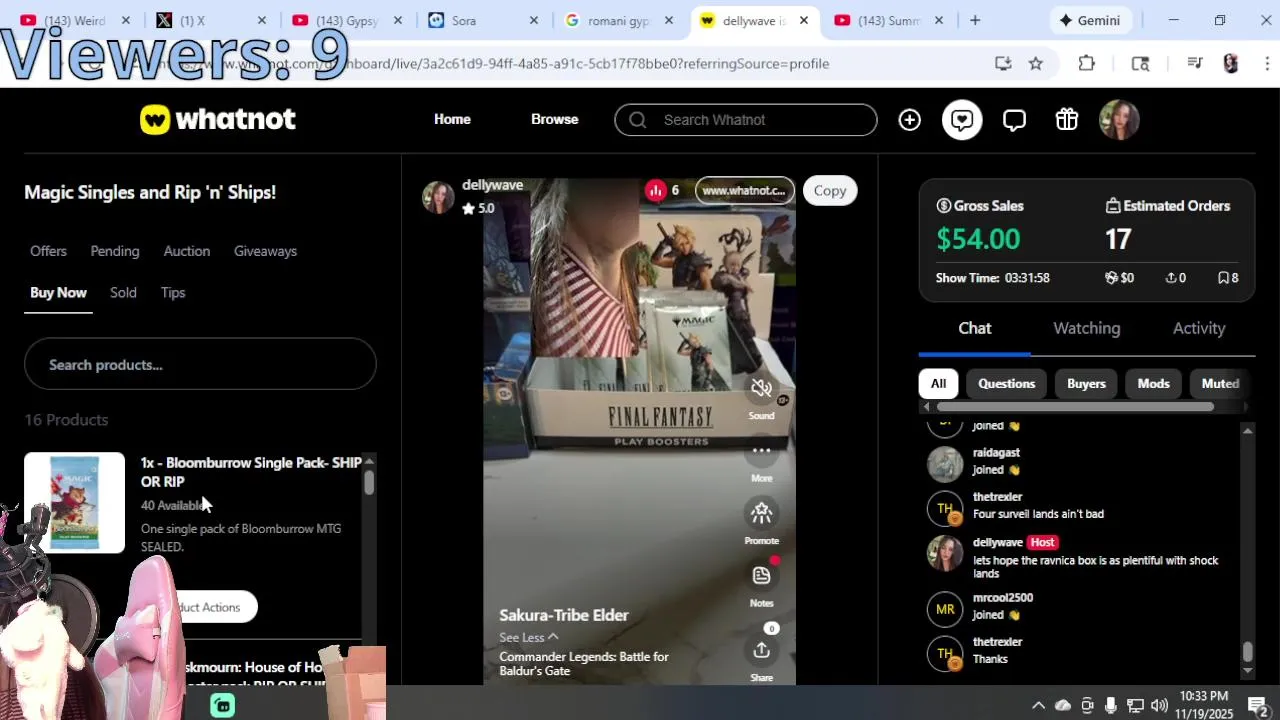Close the dellywave browser tab

coord(804,20)
